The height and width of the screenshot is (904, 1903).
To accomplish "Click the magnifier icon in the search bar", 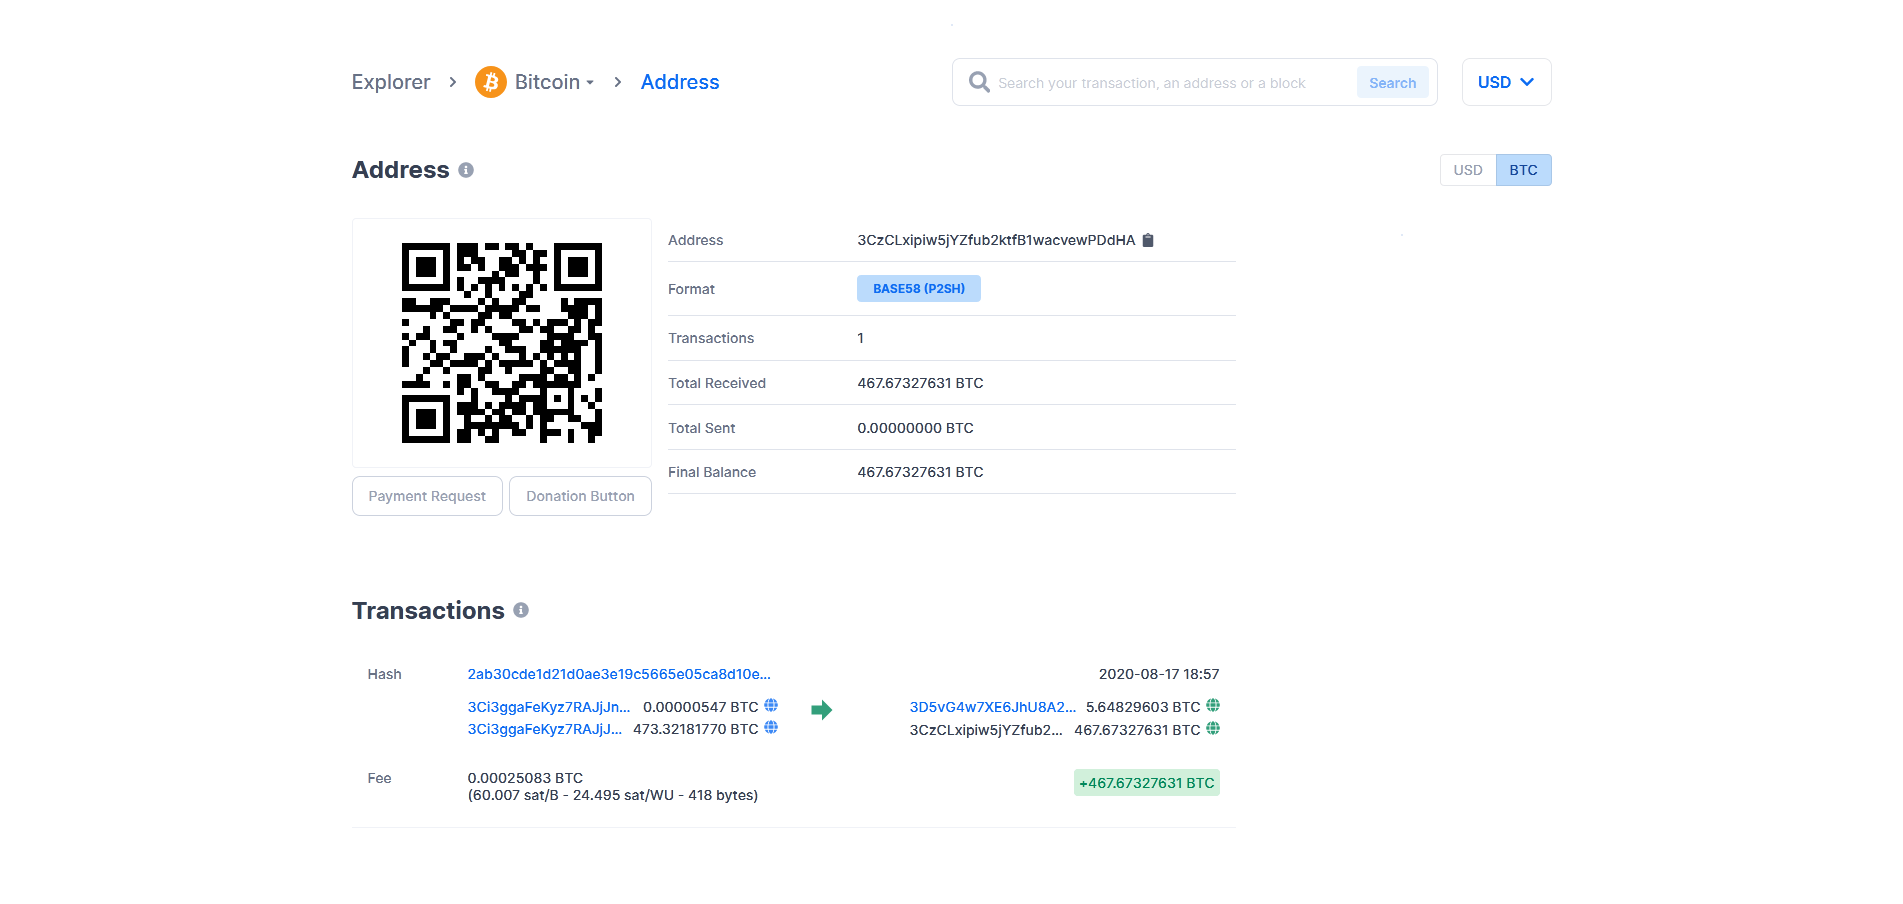I will (978, 82).
